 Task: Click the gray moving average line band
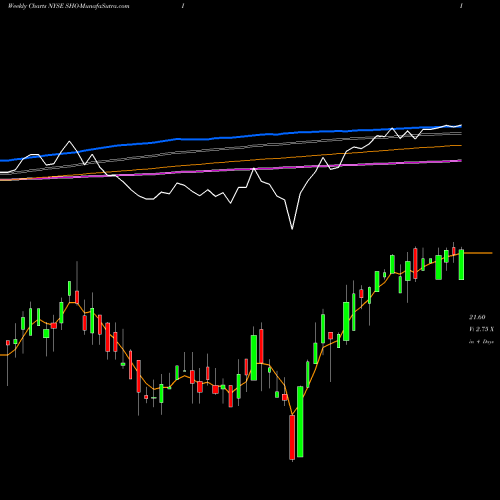[x=233, y=149]
